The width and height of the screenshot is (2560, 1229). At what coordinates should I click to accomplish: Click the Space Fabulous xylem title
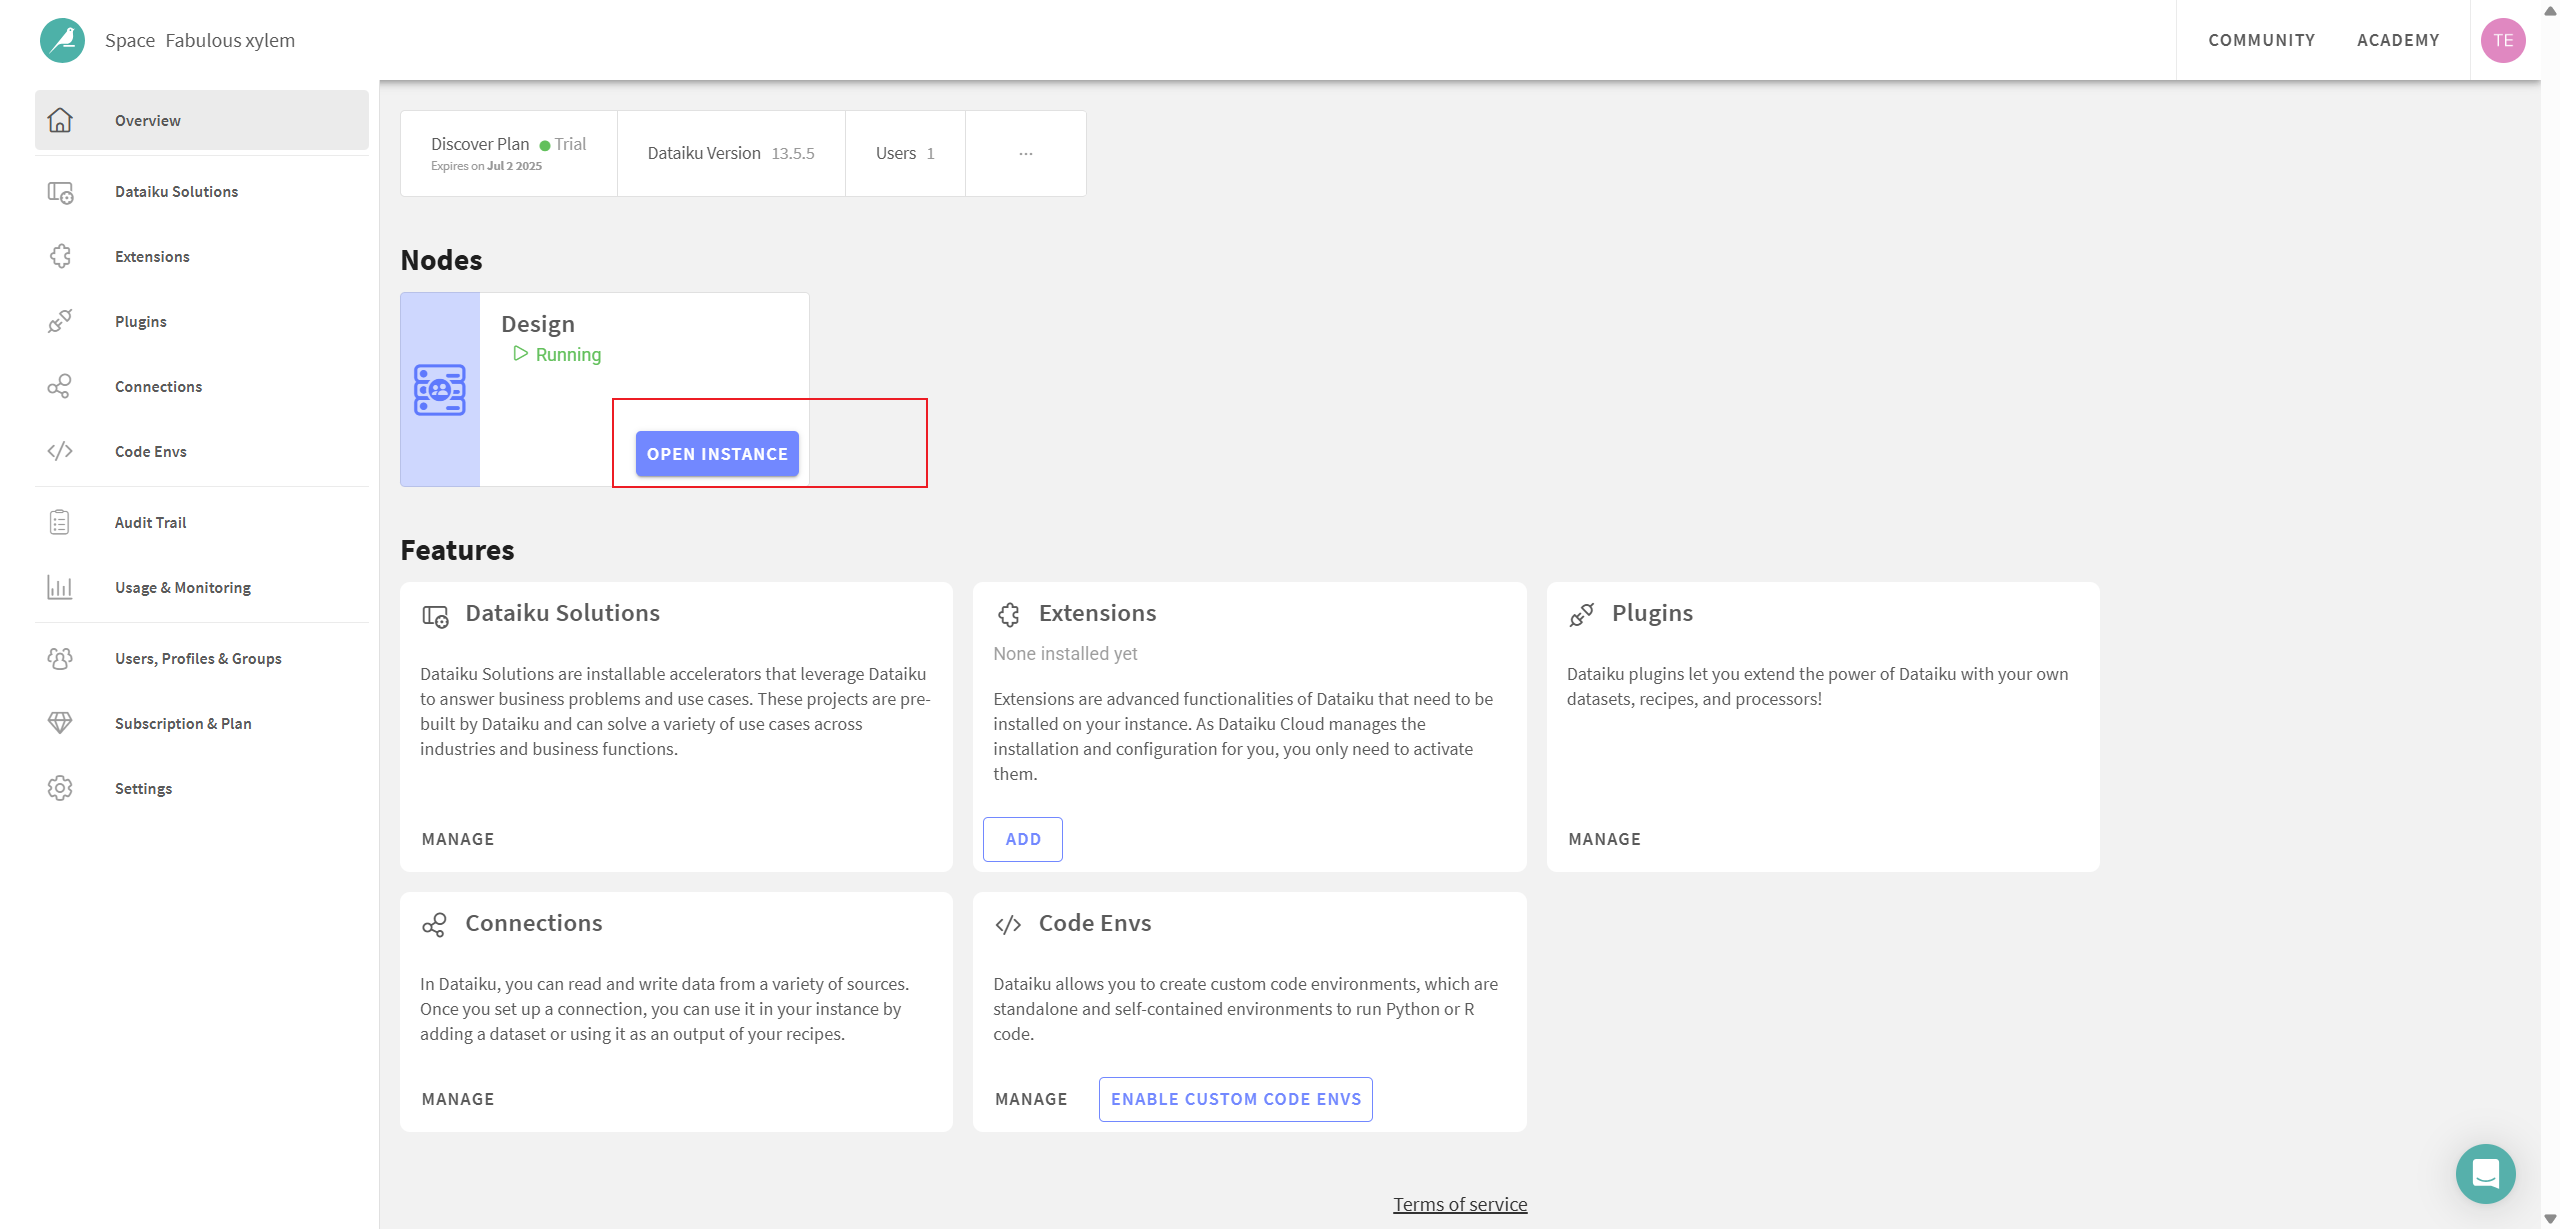pos(200,40)
